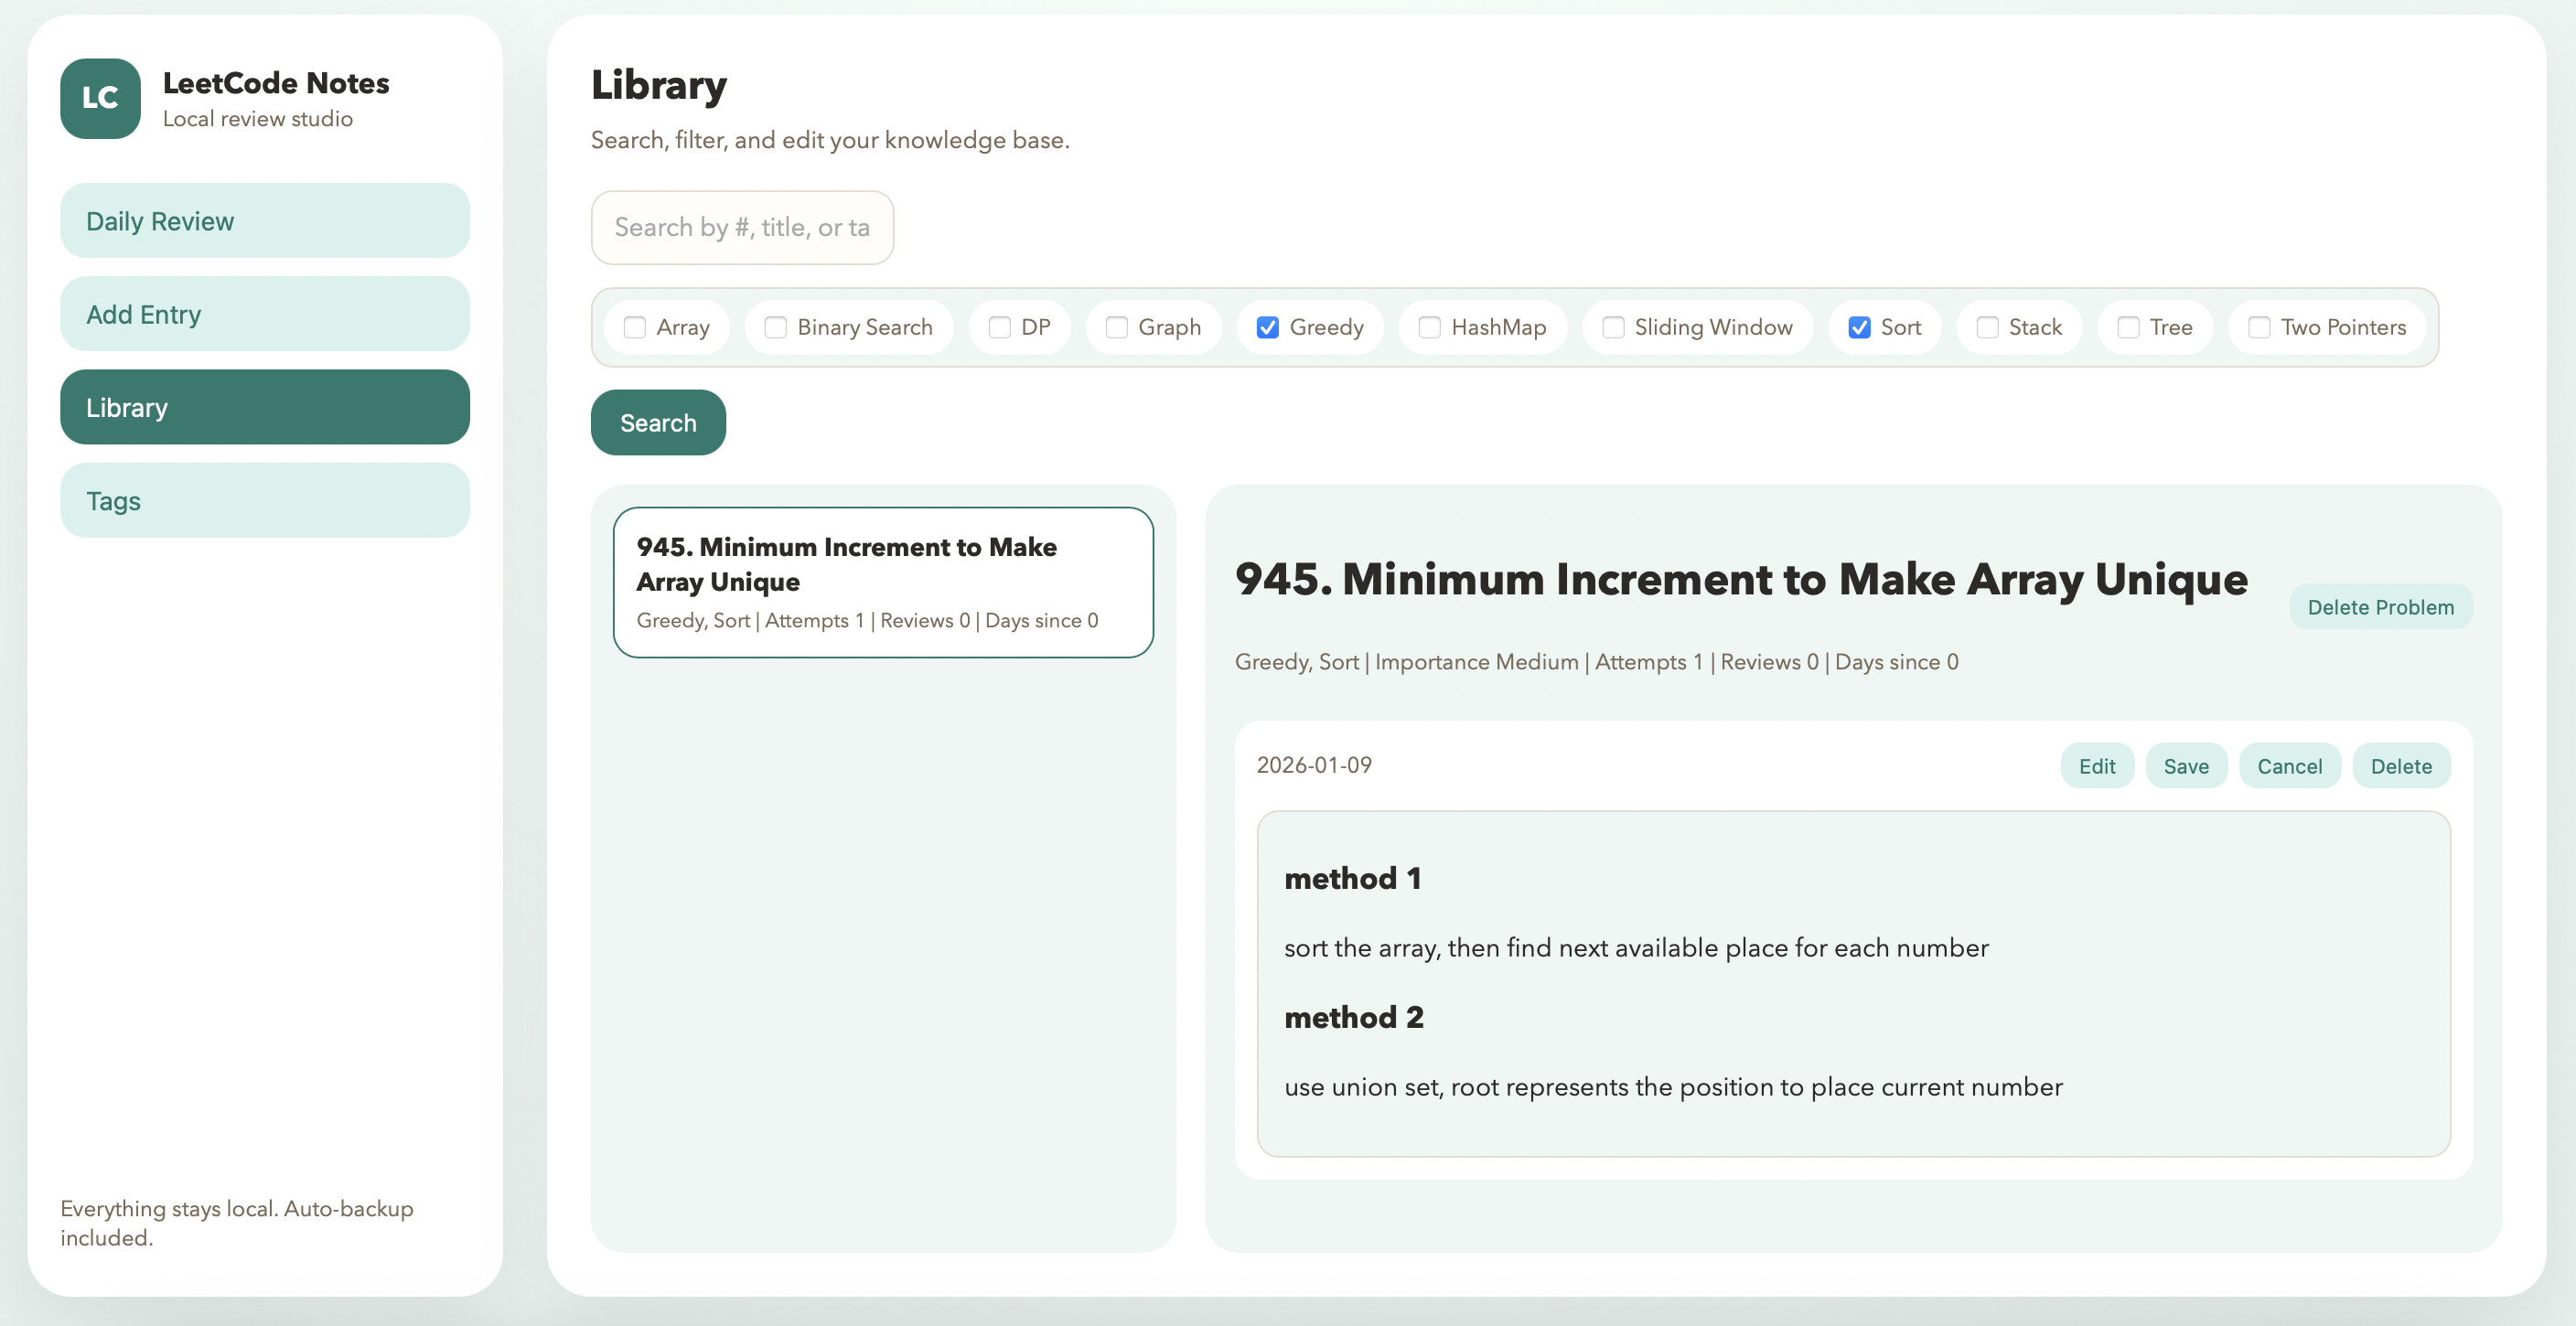Open the Daily Review page

click(264, 221)
